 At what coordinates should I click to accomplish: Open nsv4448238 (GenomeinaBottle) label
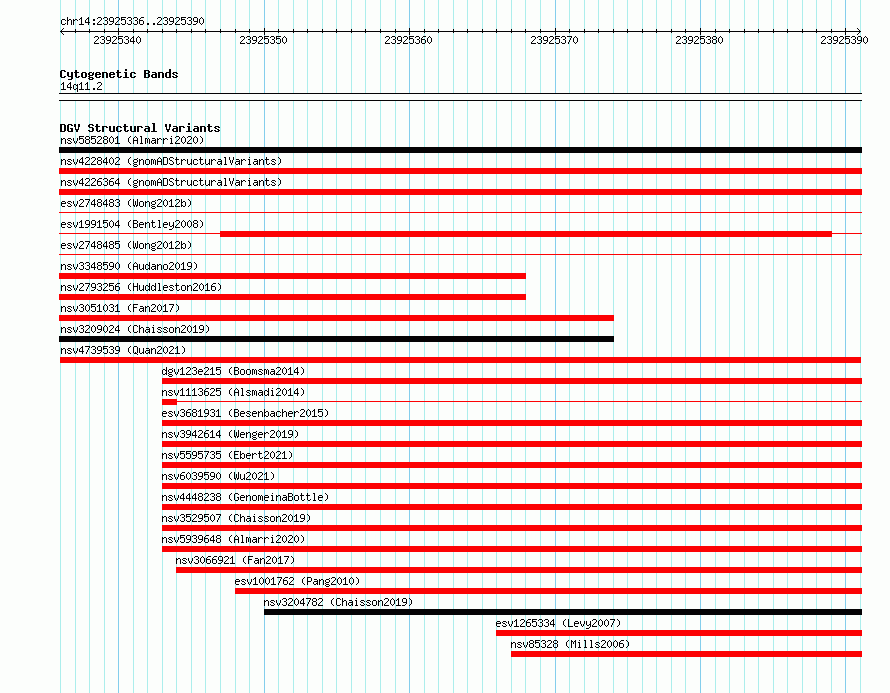tap(245, 497)
